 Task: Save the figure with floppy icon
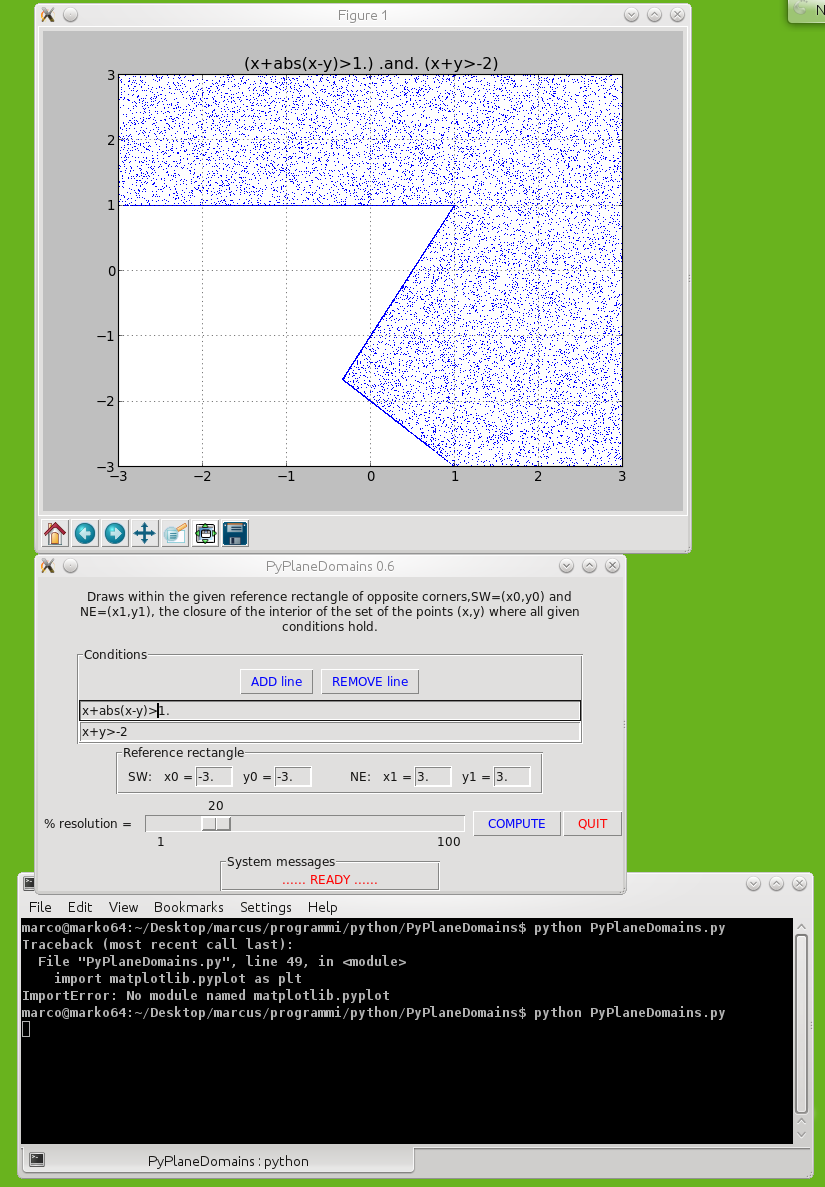point(235,534)
